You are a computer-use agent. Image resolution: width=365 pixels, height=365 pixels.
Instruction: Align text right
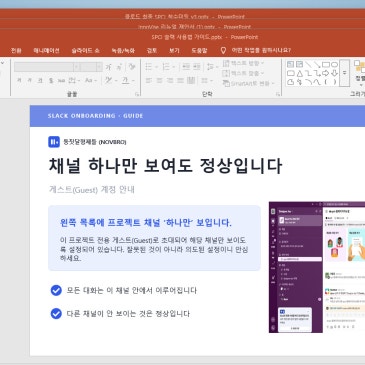pos(170,80)
